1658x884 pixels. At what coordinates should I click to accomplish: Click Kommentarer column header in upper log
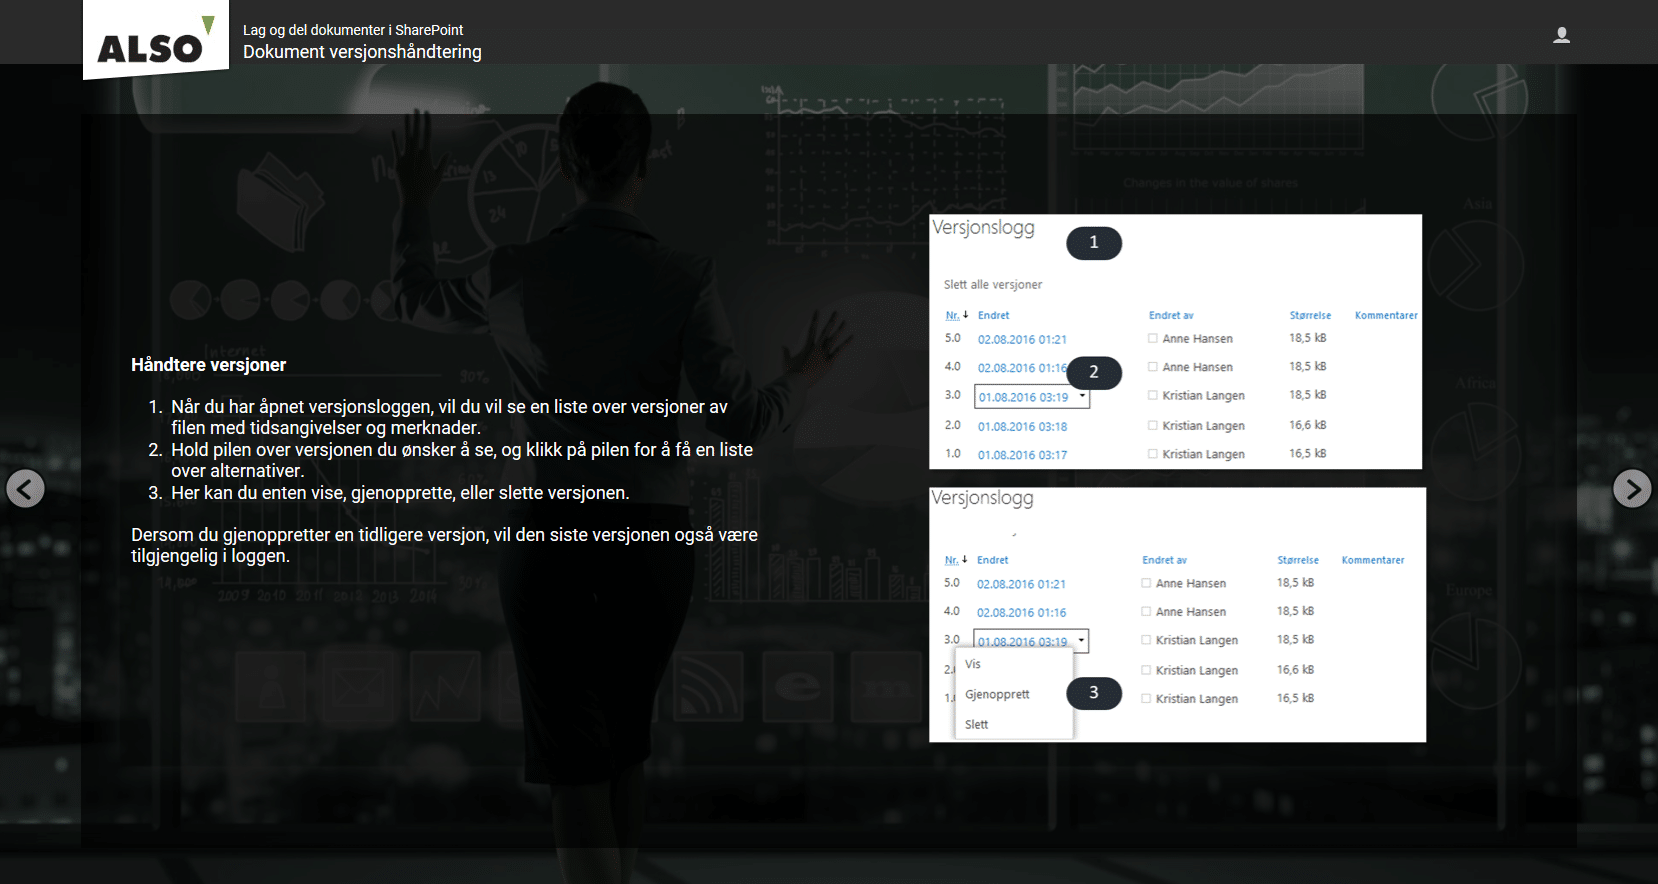click(x=1385, y=316)
